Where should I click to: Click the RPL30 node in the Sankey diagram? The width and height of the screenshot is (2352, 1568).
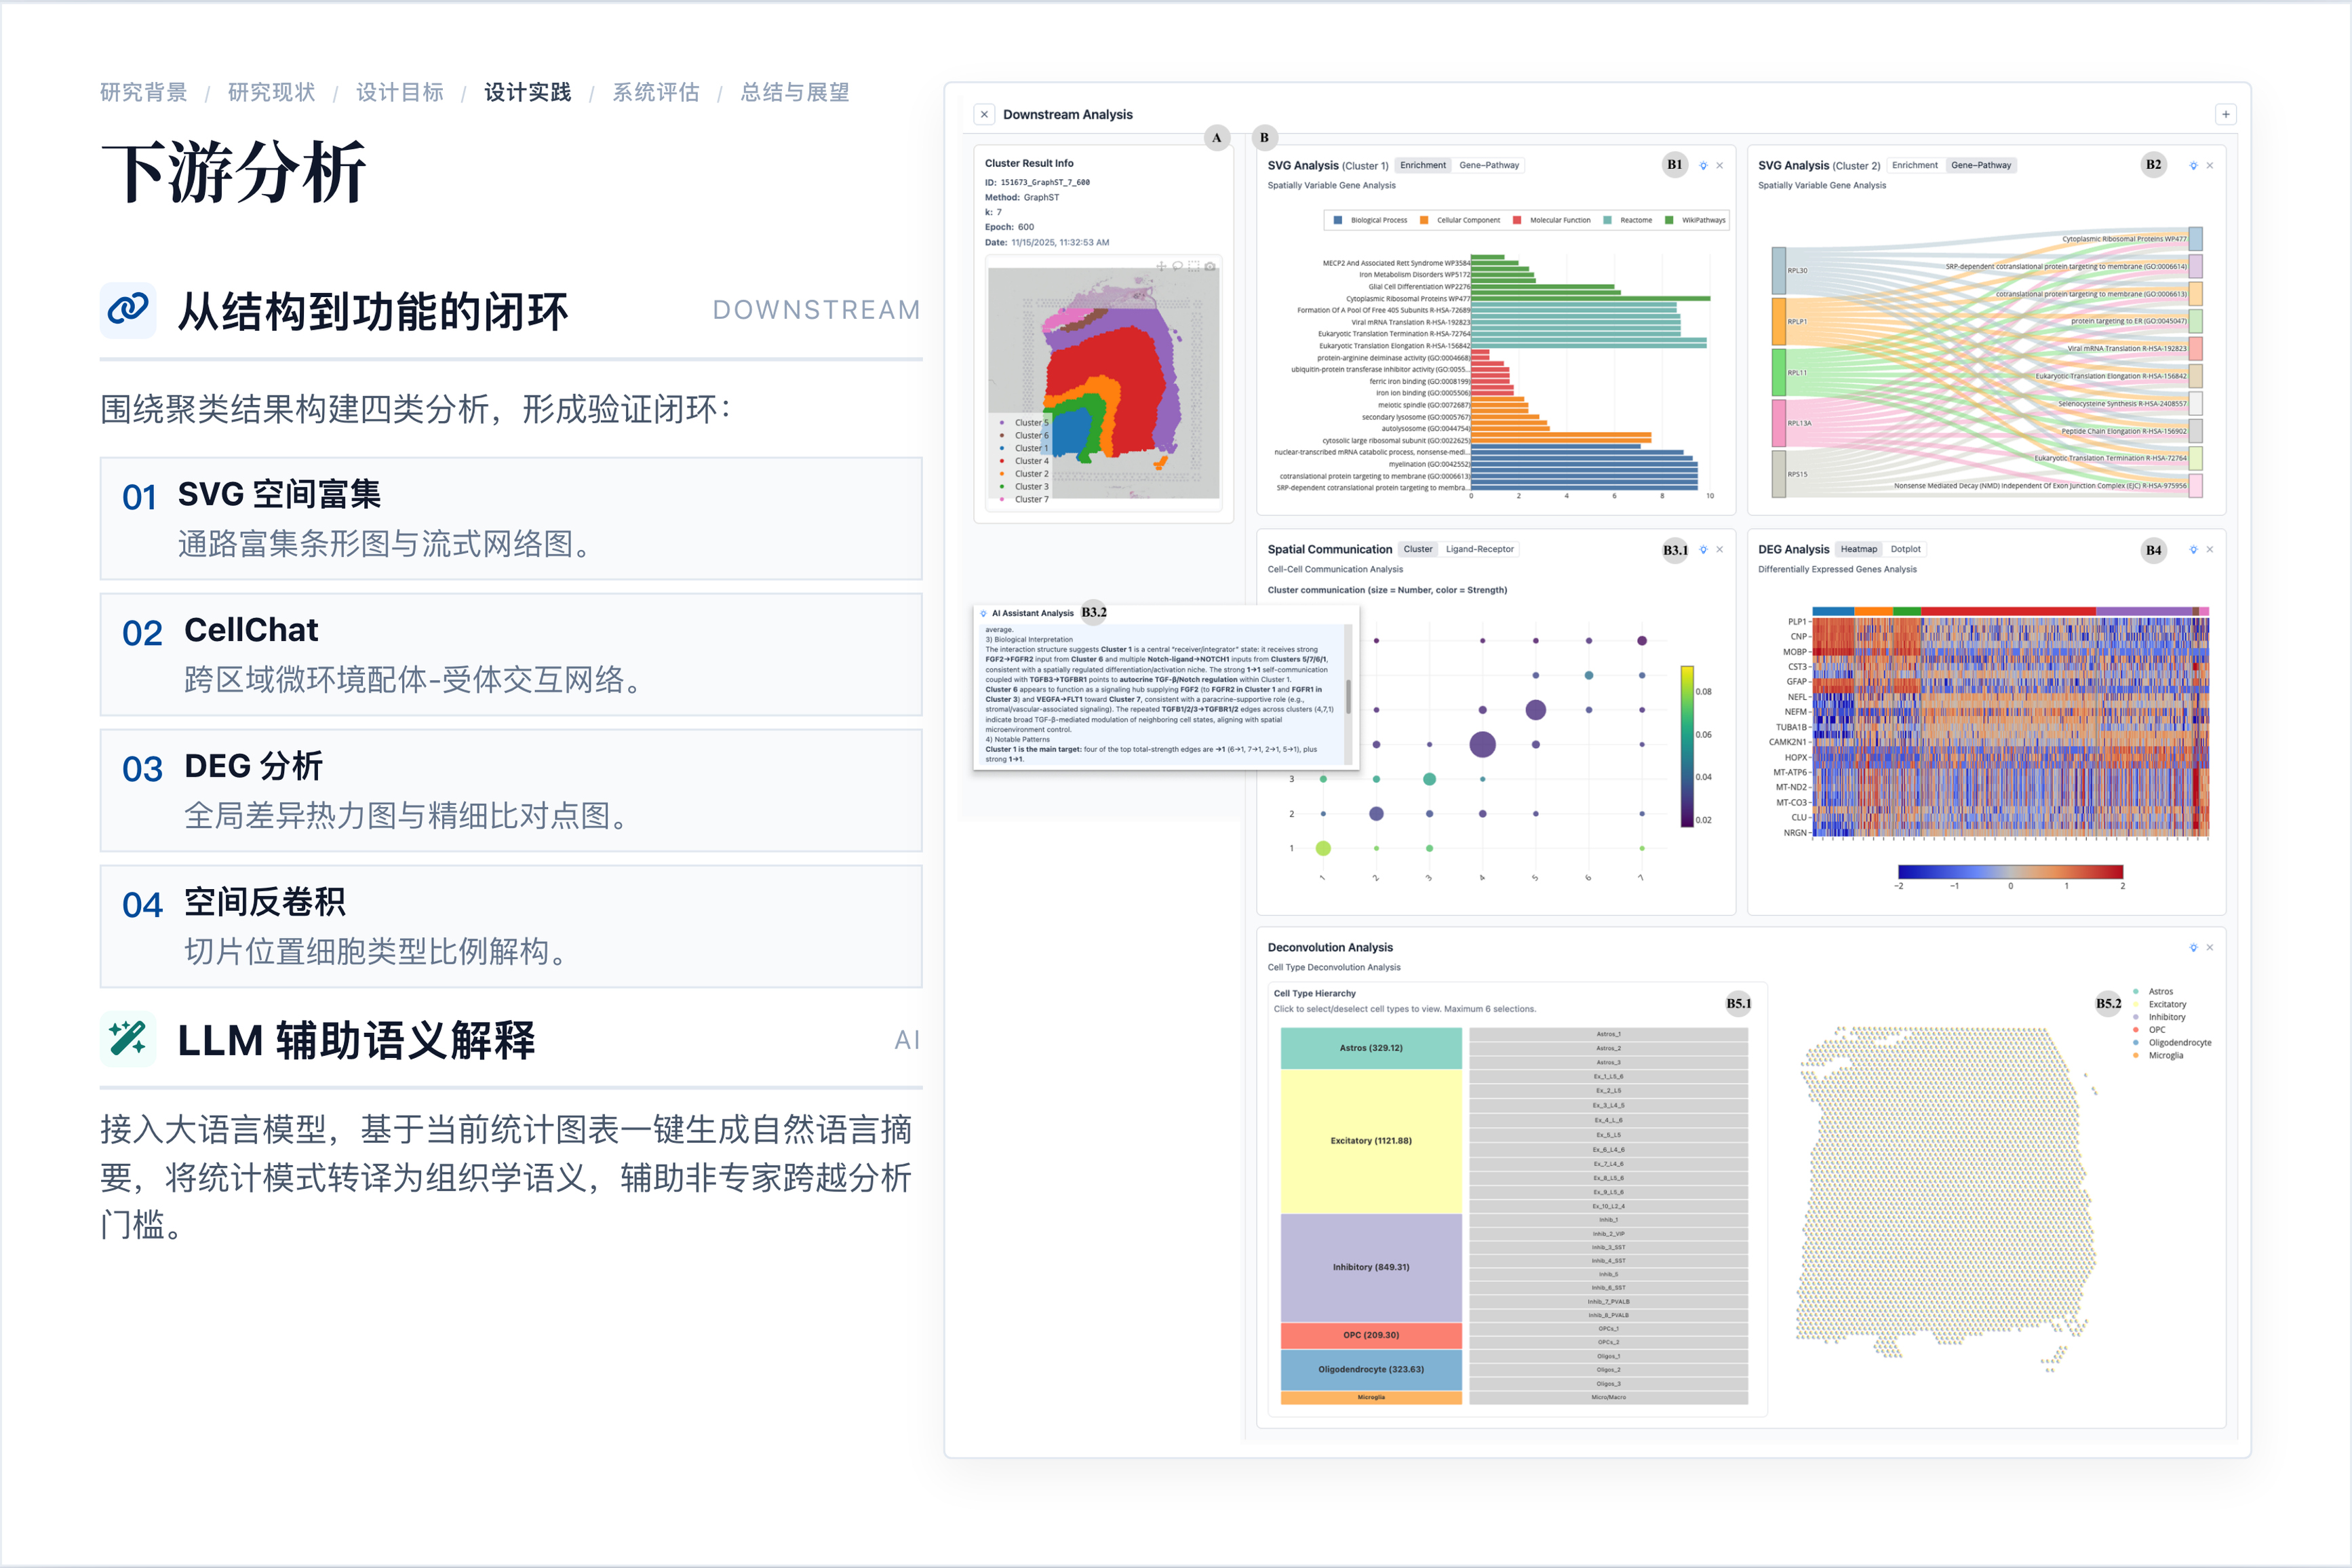pyautogui.click(x=1779, y=270)
